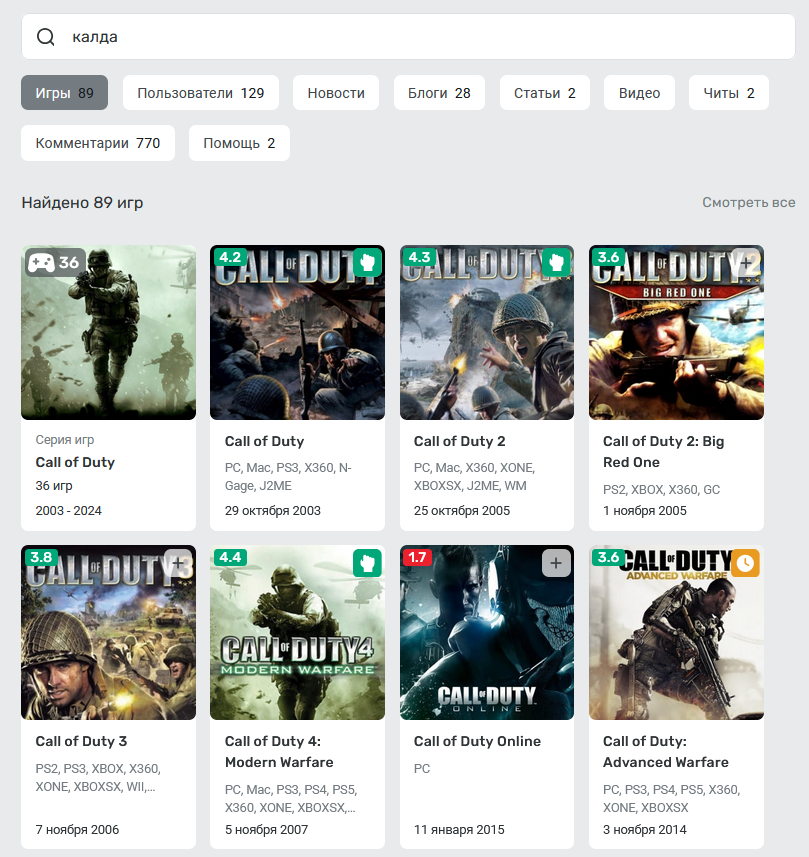Open the Call of Duty series cover image

coord(108,332)
